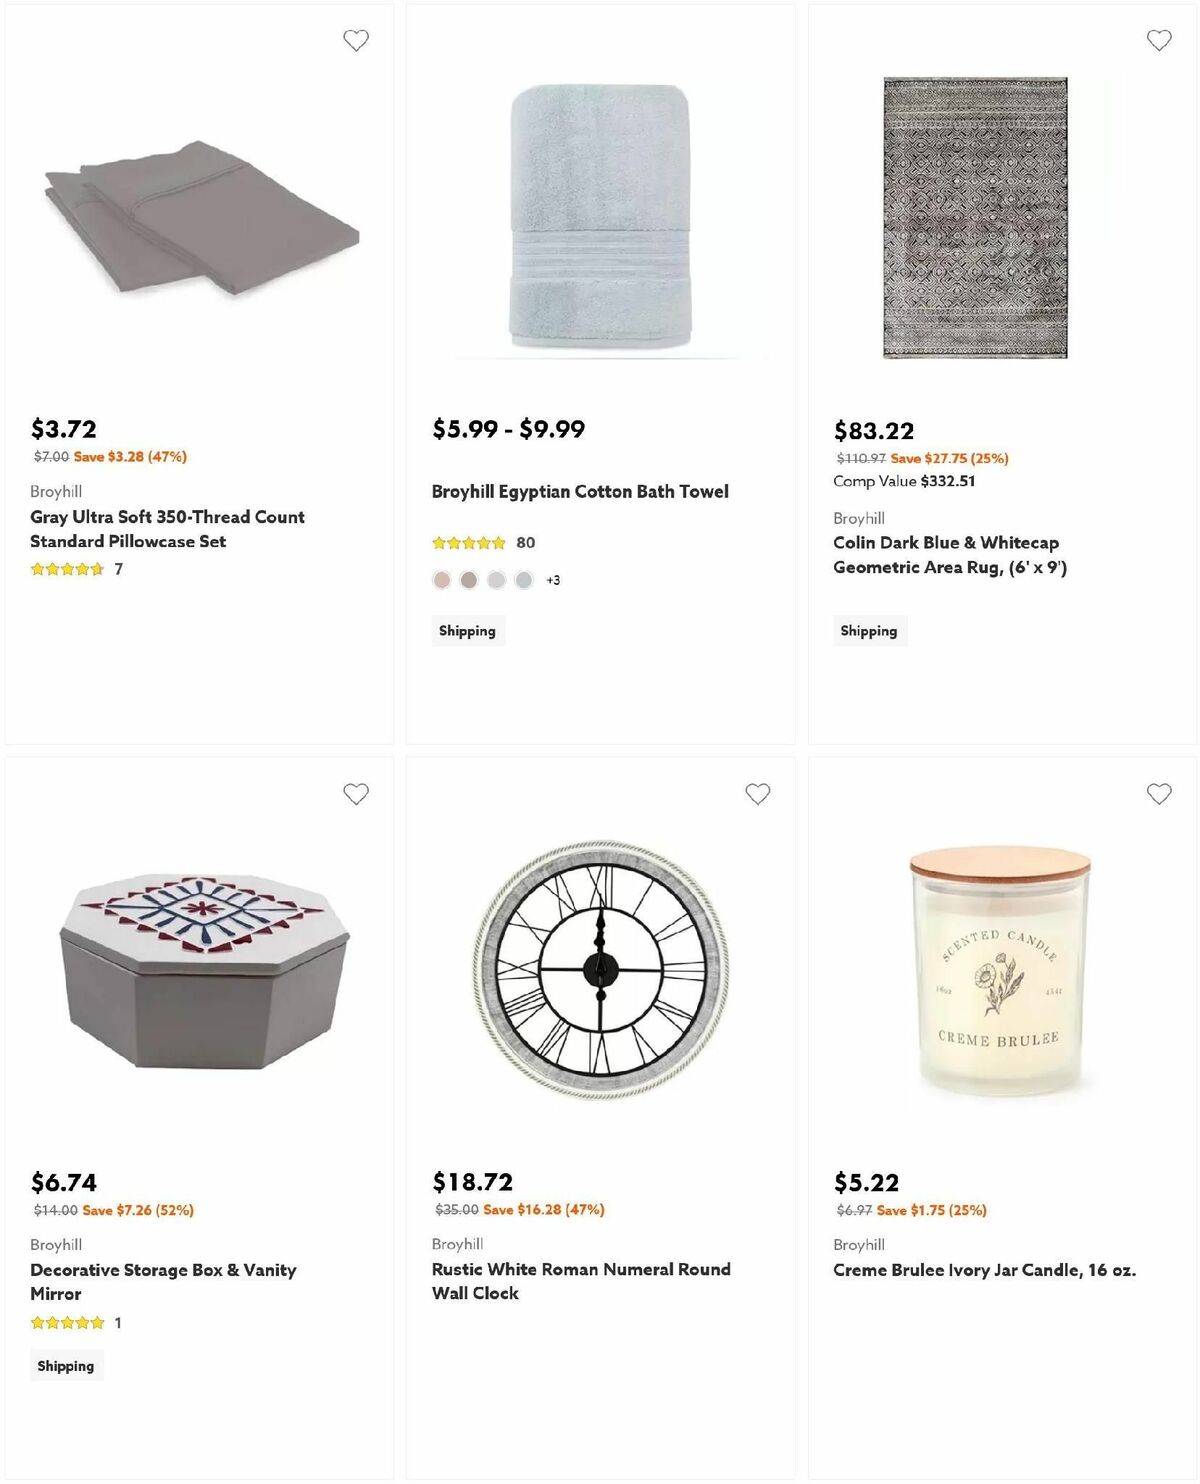1200x1484 pixels.
Task: Expand the +3 extra towel color options
Action: coord(553,578)
